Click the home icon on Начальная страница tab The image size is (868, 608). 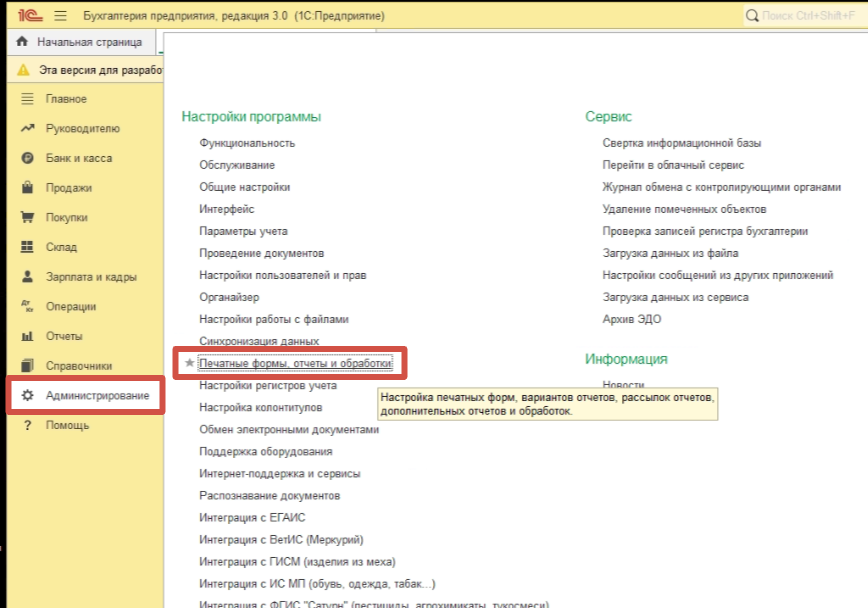click(22, 42)
